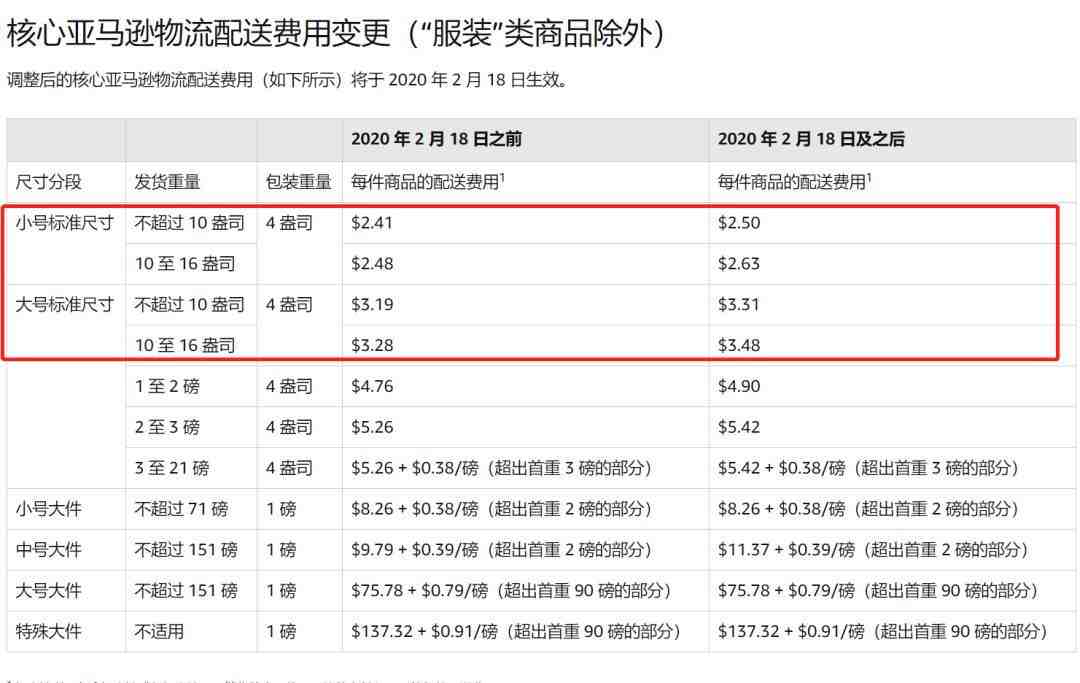Click the $4.76 fee value
This screenshot has height=683, width=1080.
click(372, 386)
